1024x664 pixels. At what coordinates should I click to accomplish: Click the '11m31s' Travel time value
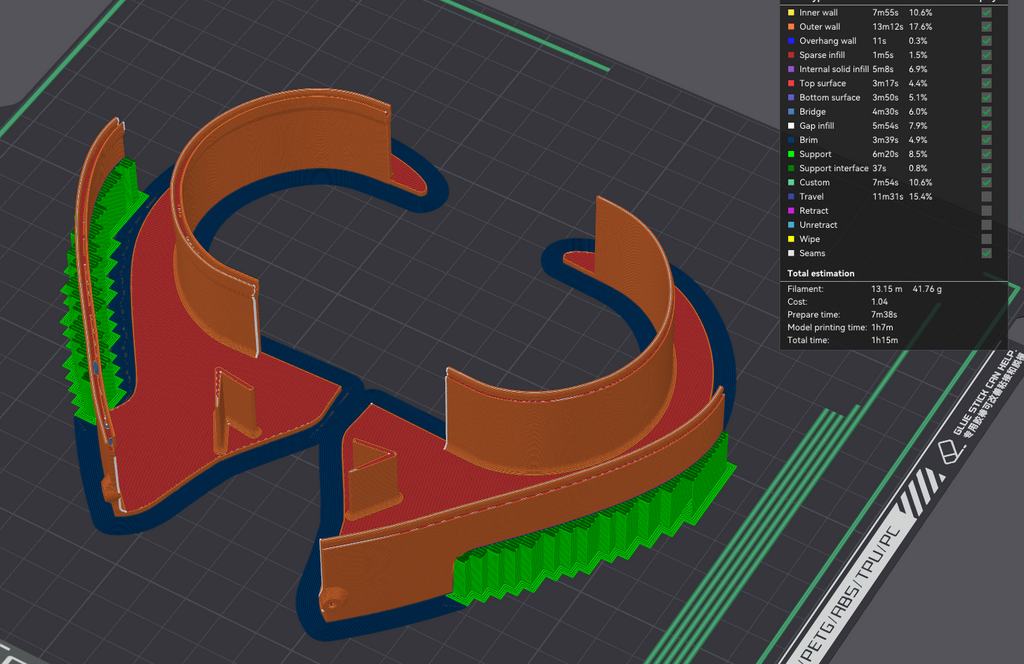coord(888,197)
